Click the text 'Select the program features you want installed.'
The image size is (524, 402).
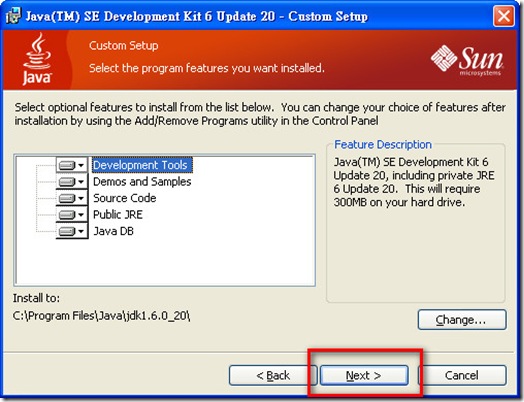[207, 68]
